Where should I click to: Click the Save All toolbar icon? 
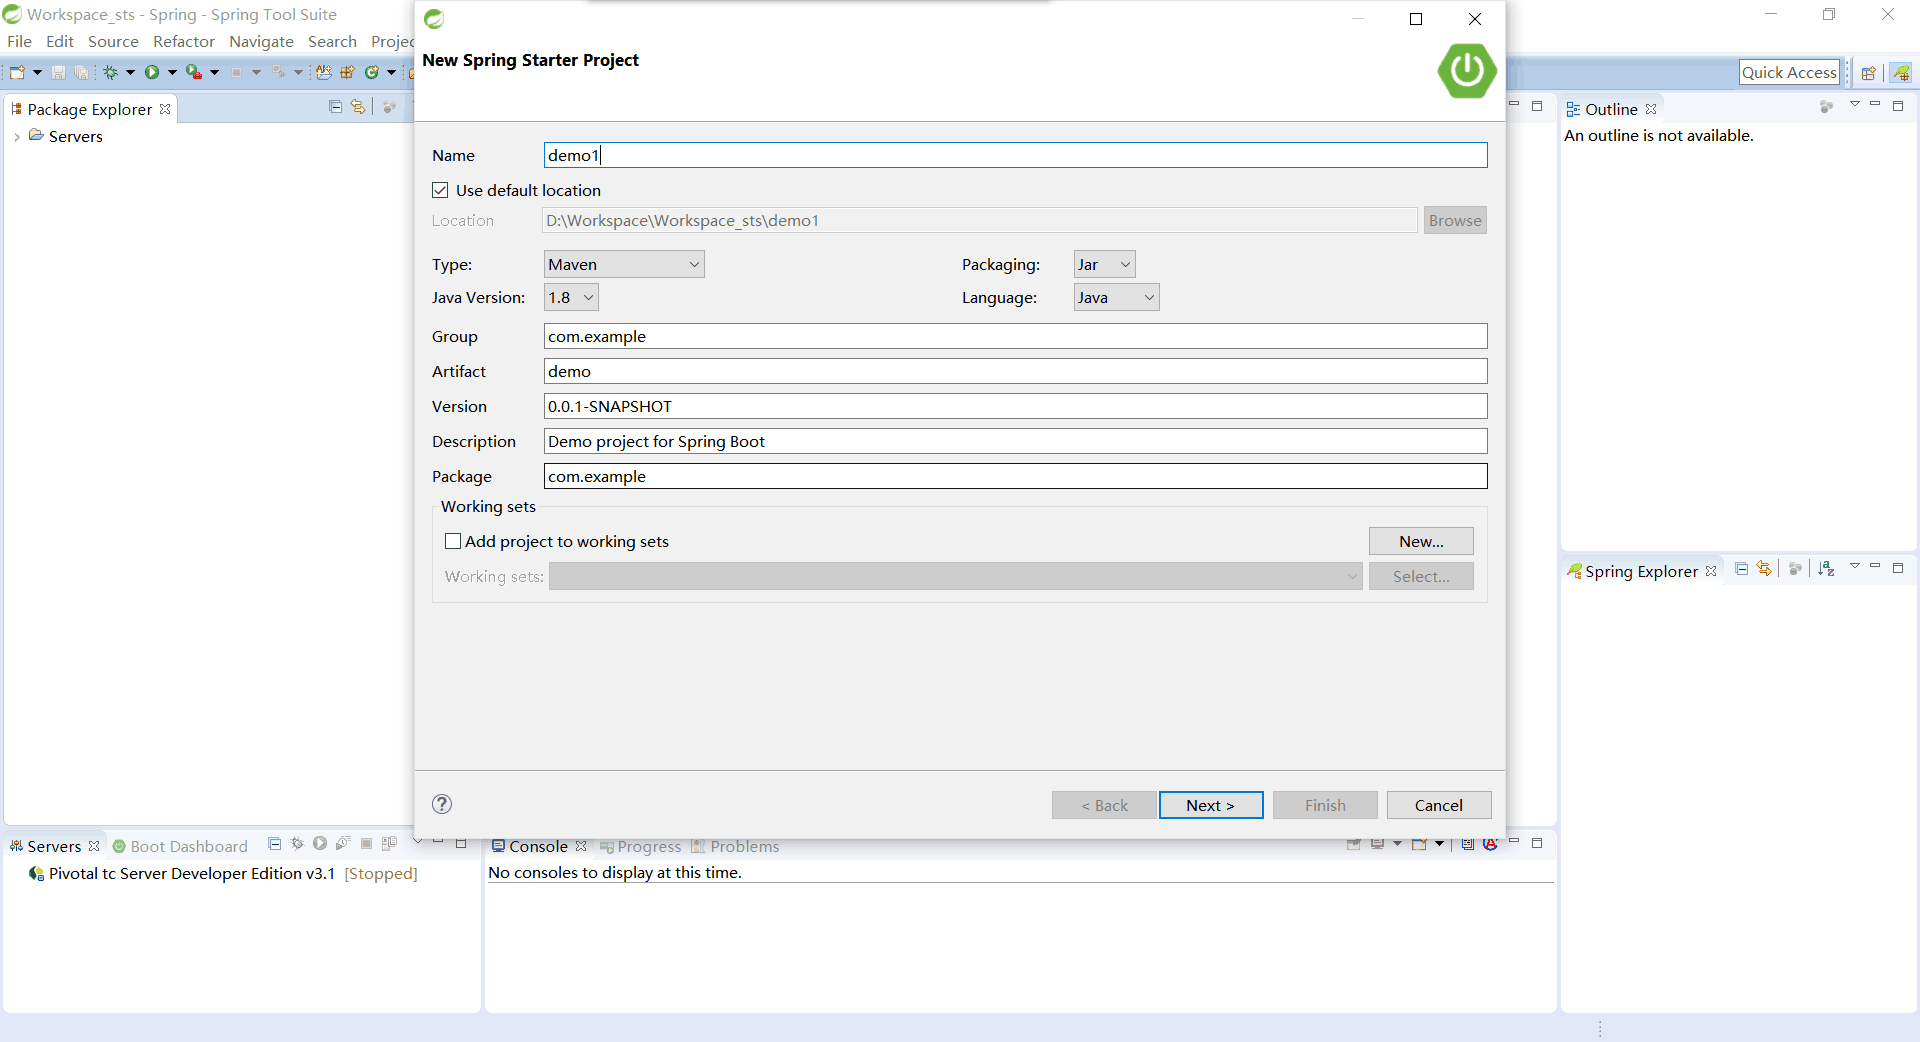[x=81, y=72]
